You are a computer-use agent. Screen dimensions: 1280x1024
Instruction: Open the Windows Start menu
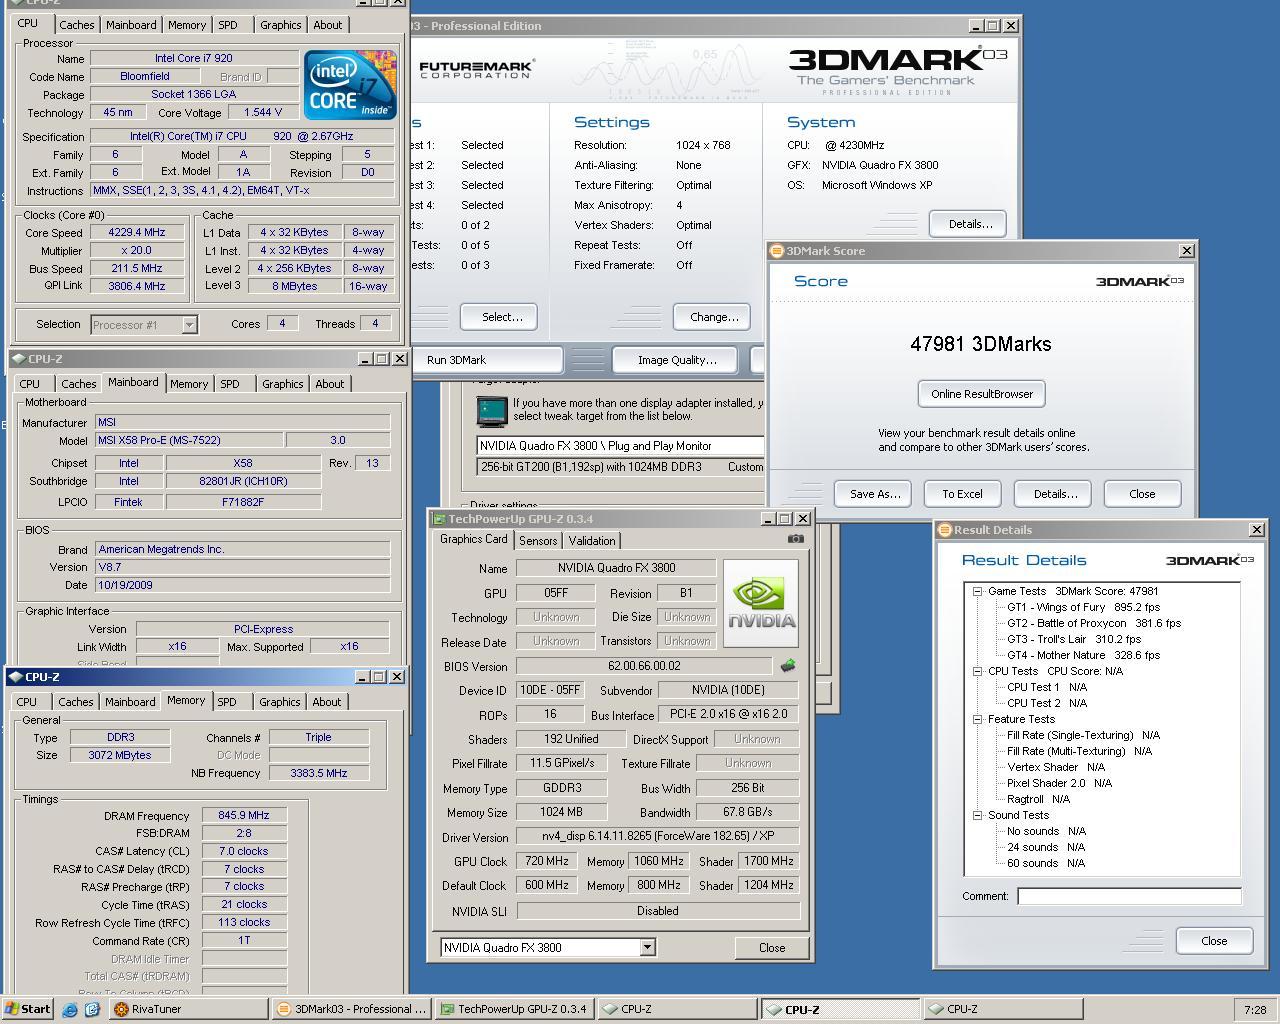pyautogui.click(x=28, y=1009)
